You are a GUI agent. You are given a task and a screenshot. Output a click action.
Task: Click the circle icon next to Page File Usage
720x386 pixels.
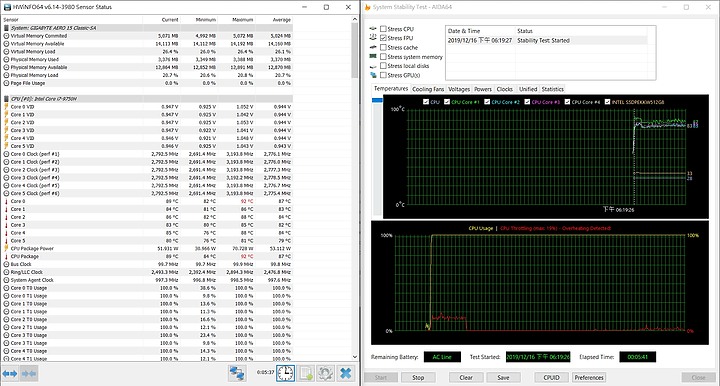(x=6, y=83)
